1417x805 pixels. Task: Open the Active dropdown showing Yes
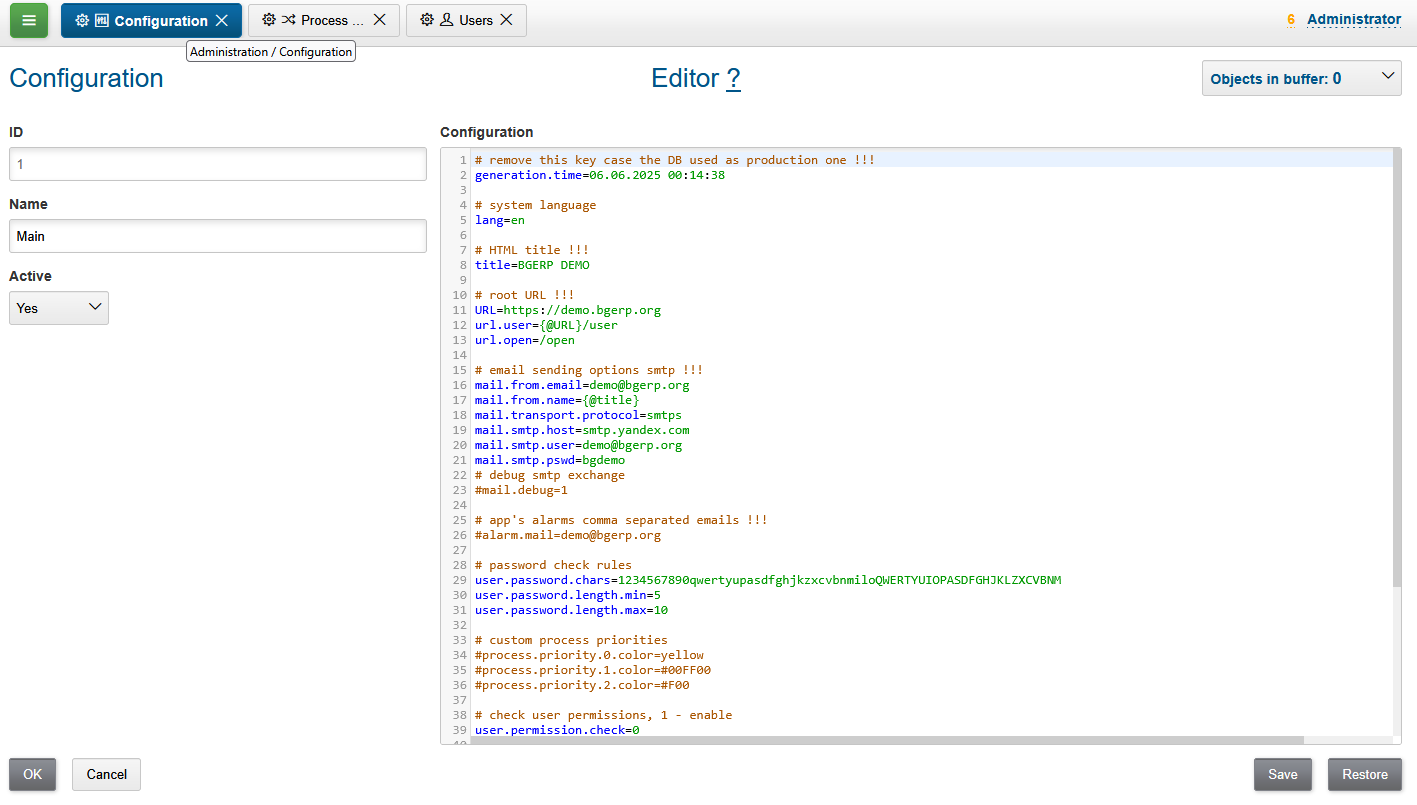tap(58, 308)
